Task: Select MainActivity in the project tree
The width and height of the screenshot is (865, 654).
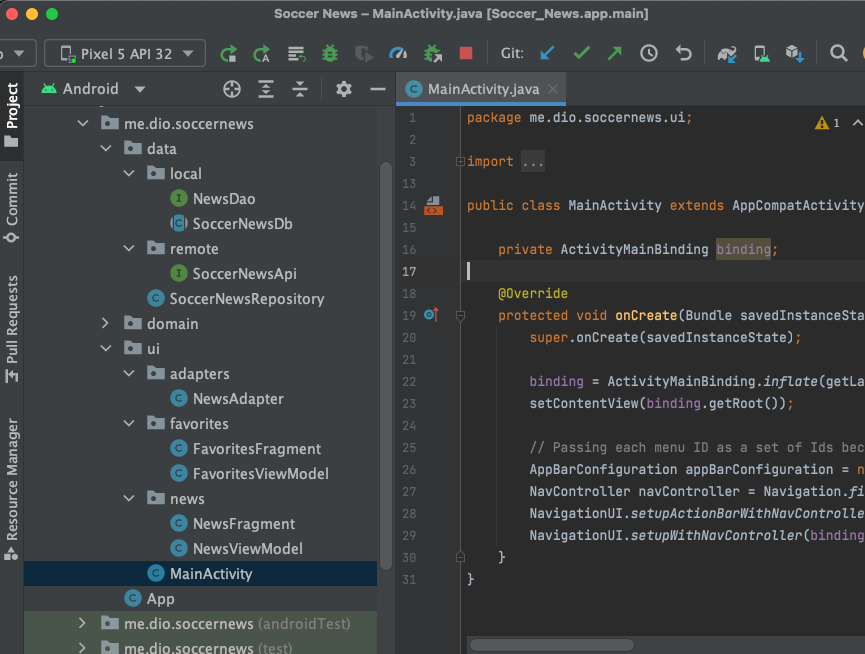Action: point(200,573)
